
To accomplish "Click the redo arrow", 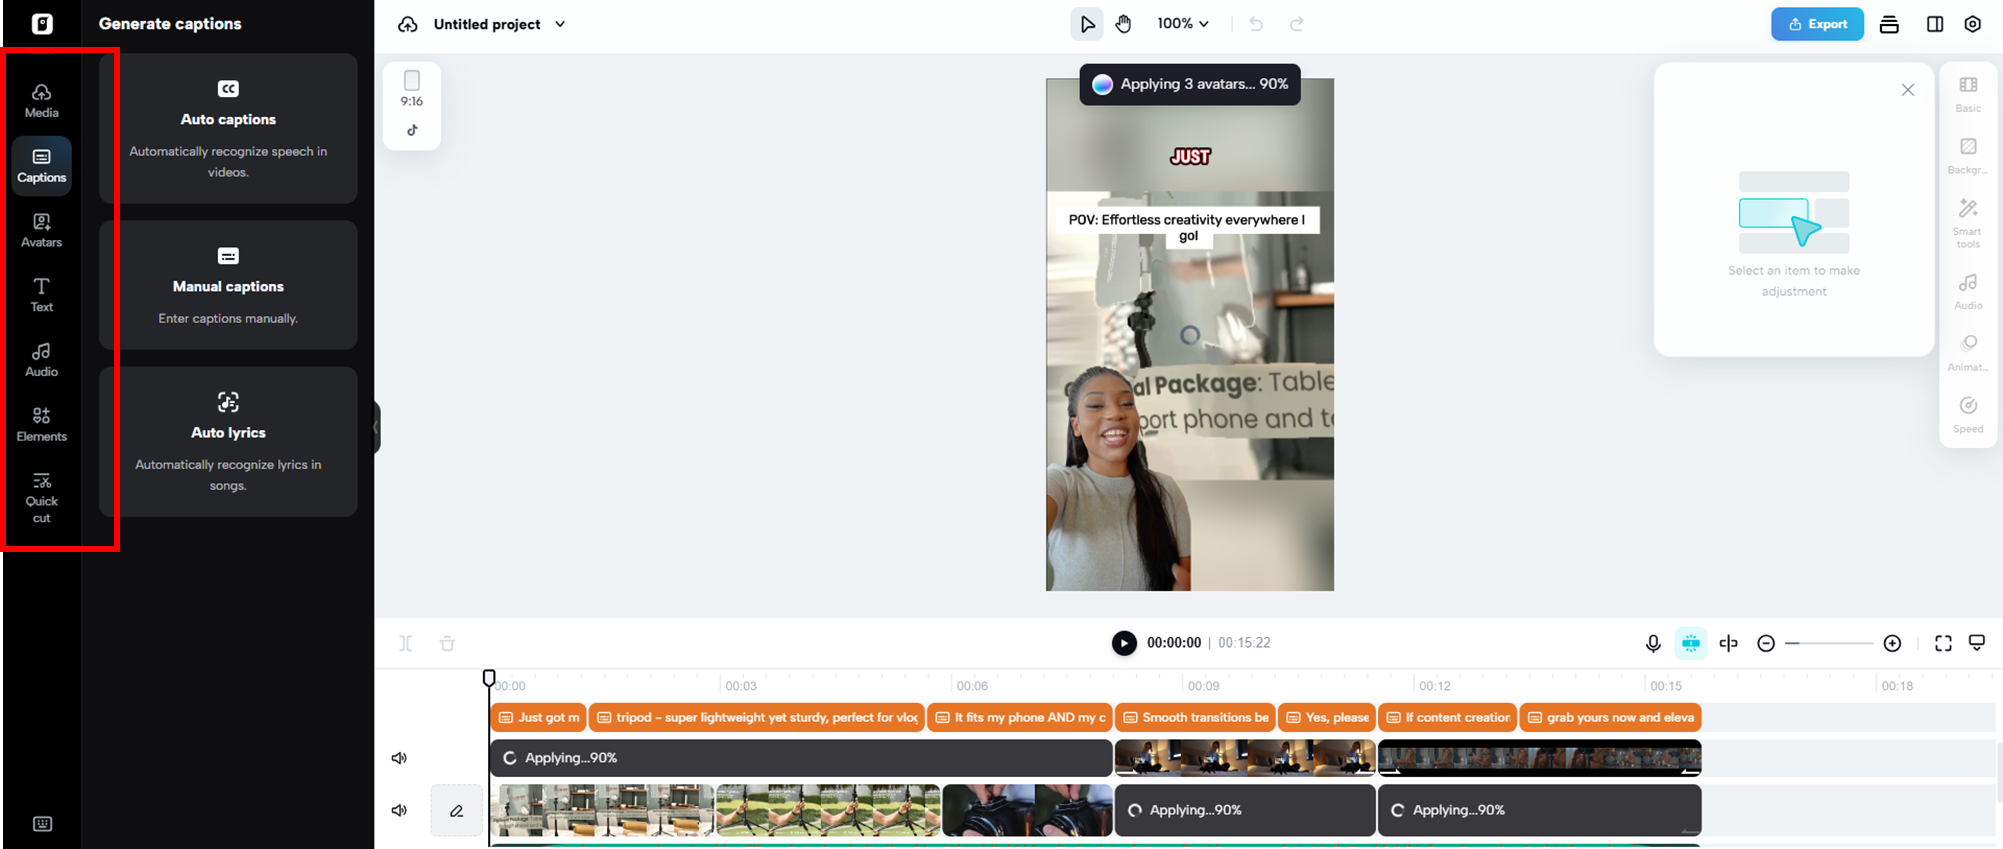I will pyautogui.click(x=1297, y=24).
